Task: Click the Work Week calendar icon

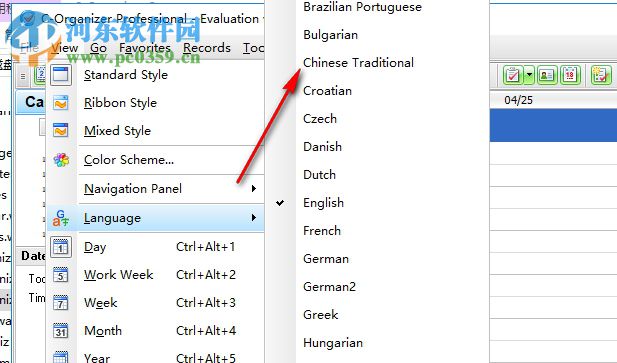Action: [61, 275]
